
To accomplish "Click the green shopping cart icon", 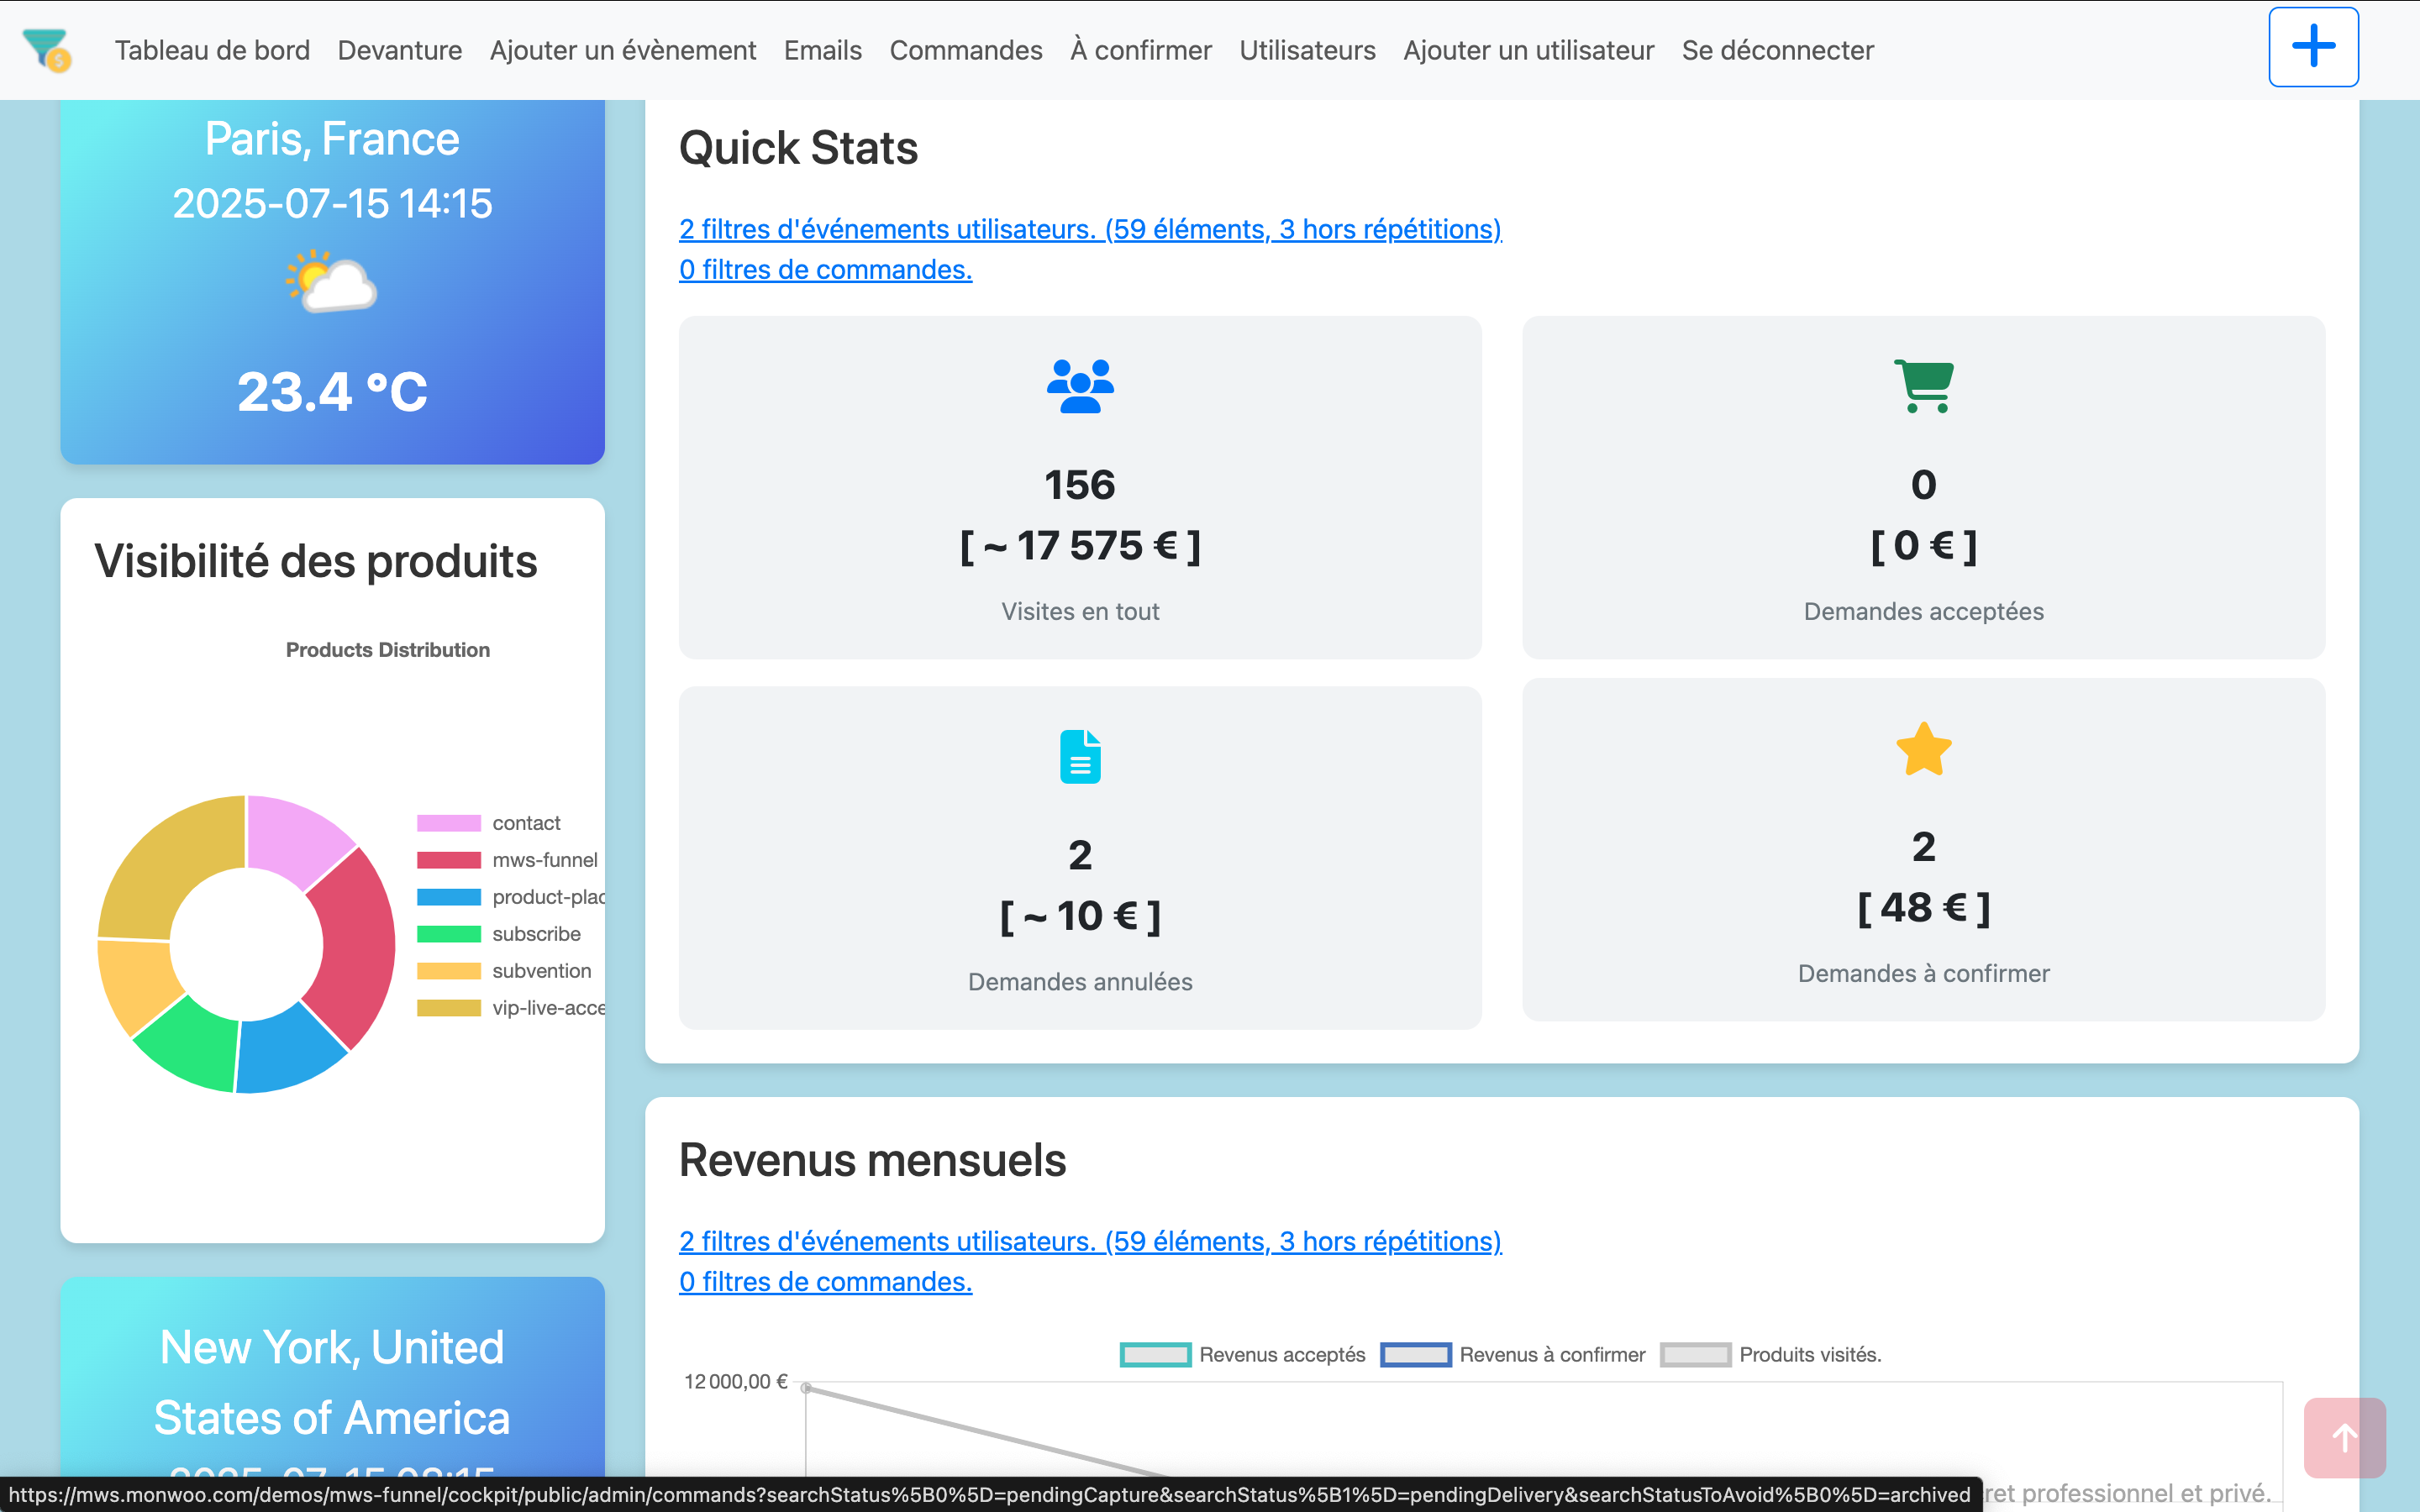I will pos(1923,386).
